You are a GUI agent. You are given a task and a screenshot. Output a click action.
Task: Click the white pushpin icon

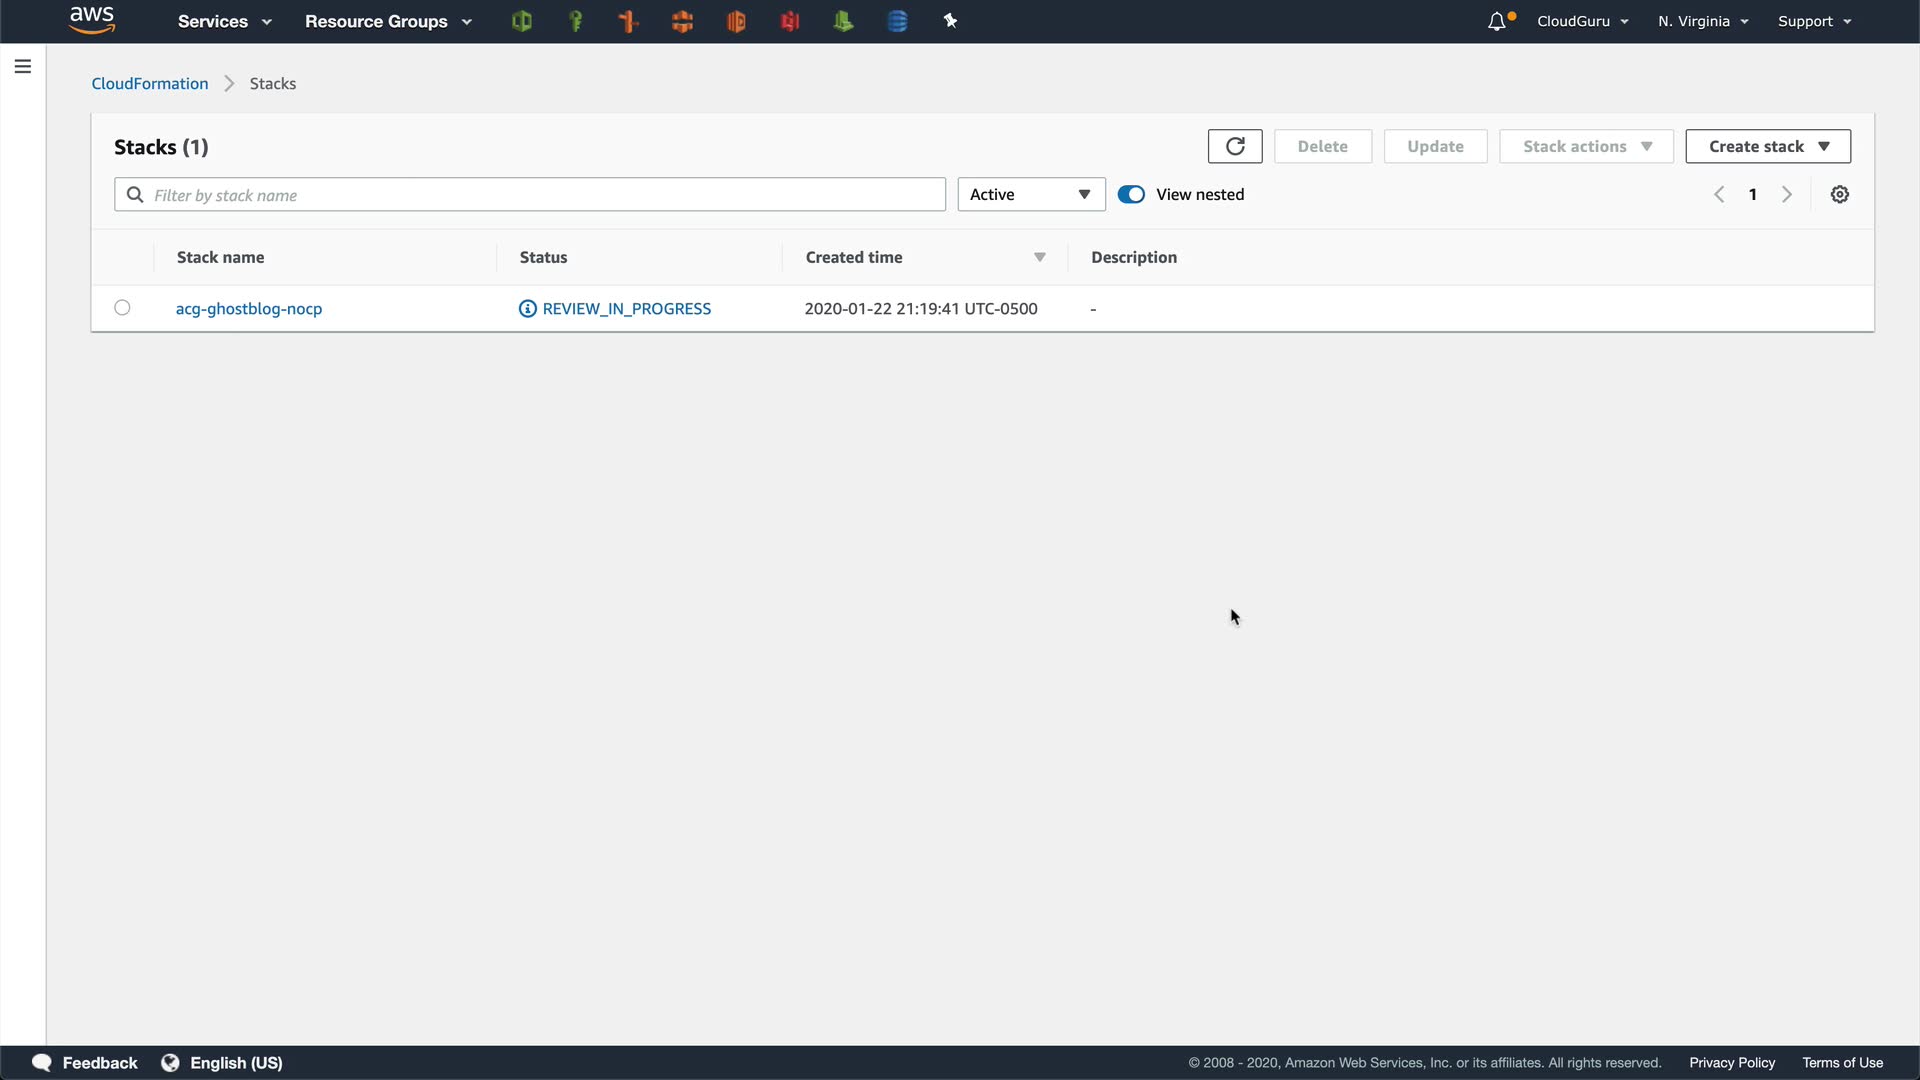point(950,21)
